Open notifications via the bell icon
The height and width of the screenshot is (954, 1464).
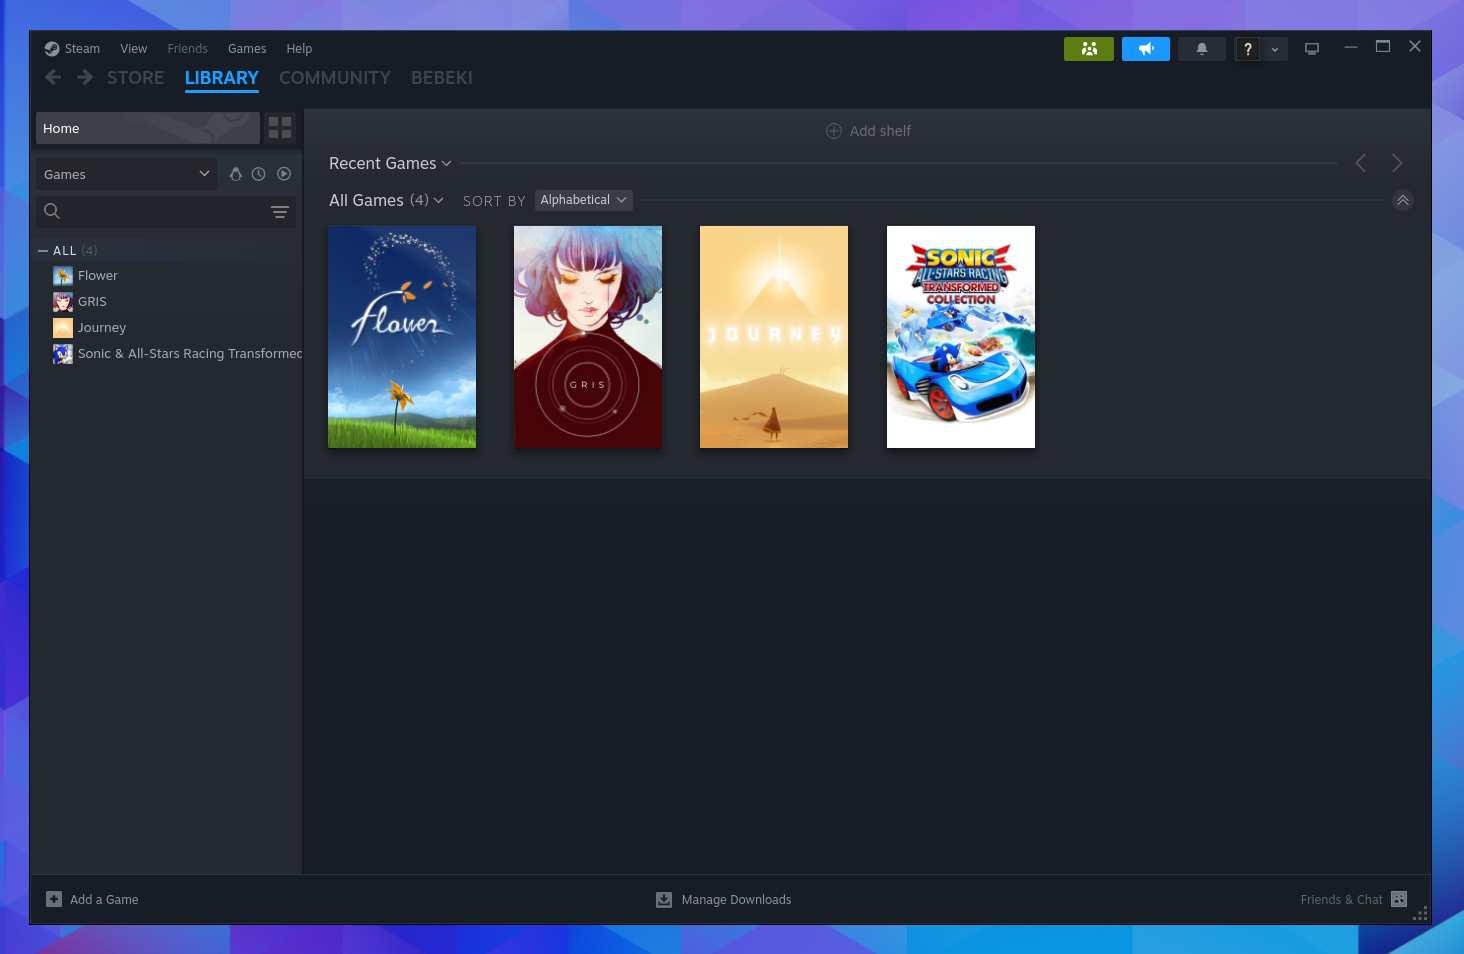(x=1201, y=48)
